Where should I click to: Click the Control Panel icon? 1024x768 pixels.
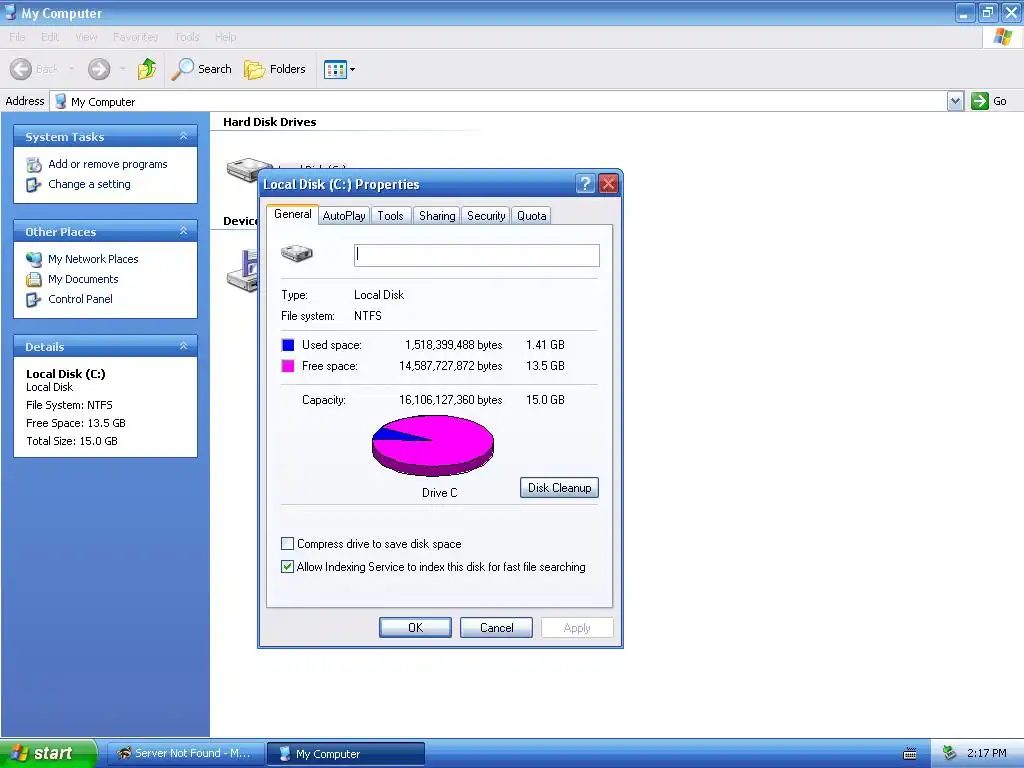coord(34,300)
